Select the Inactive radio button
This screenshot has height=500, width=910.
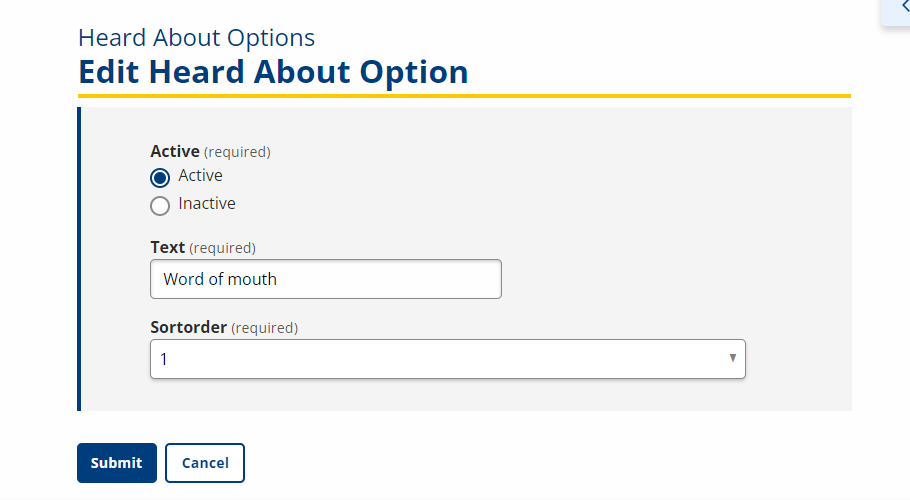click(160, 206)
